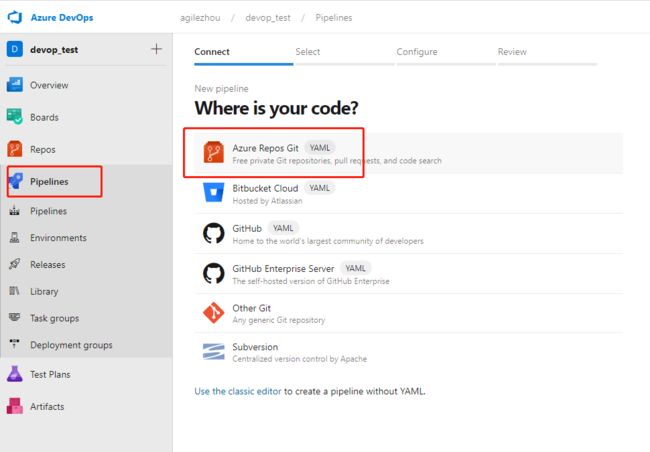The image size is (650, 452).
Task: Select the Test Plans menu label
Action: pos(50,374)
